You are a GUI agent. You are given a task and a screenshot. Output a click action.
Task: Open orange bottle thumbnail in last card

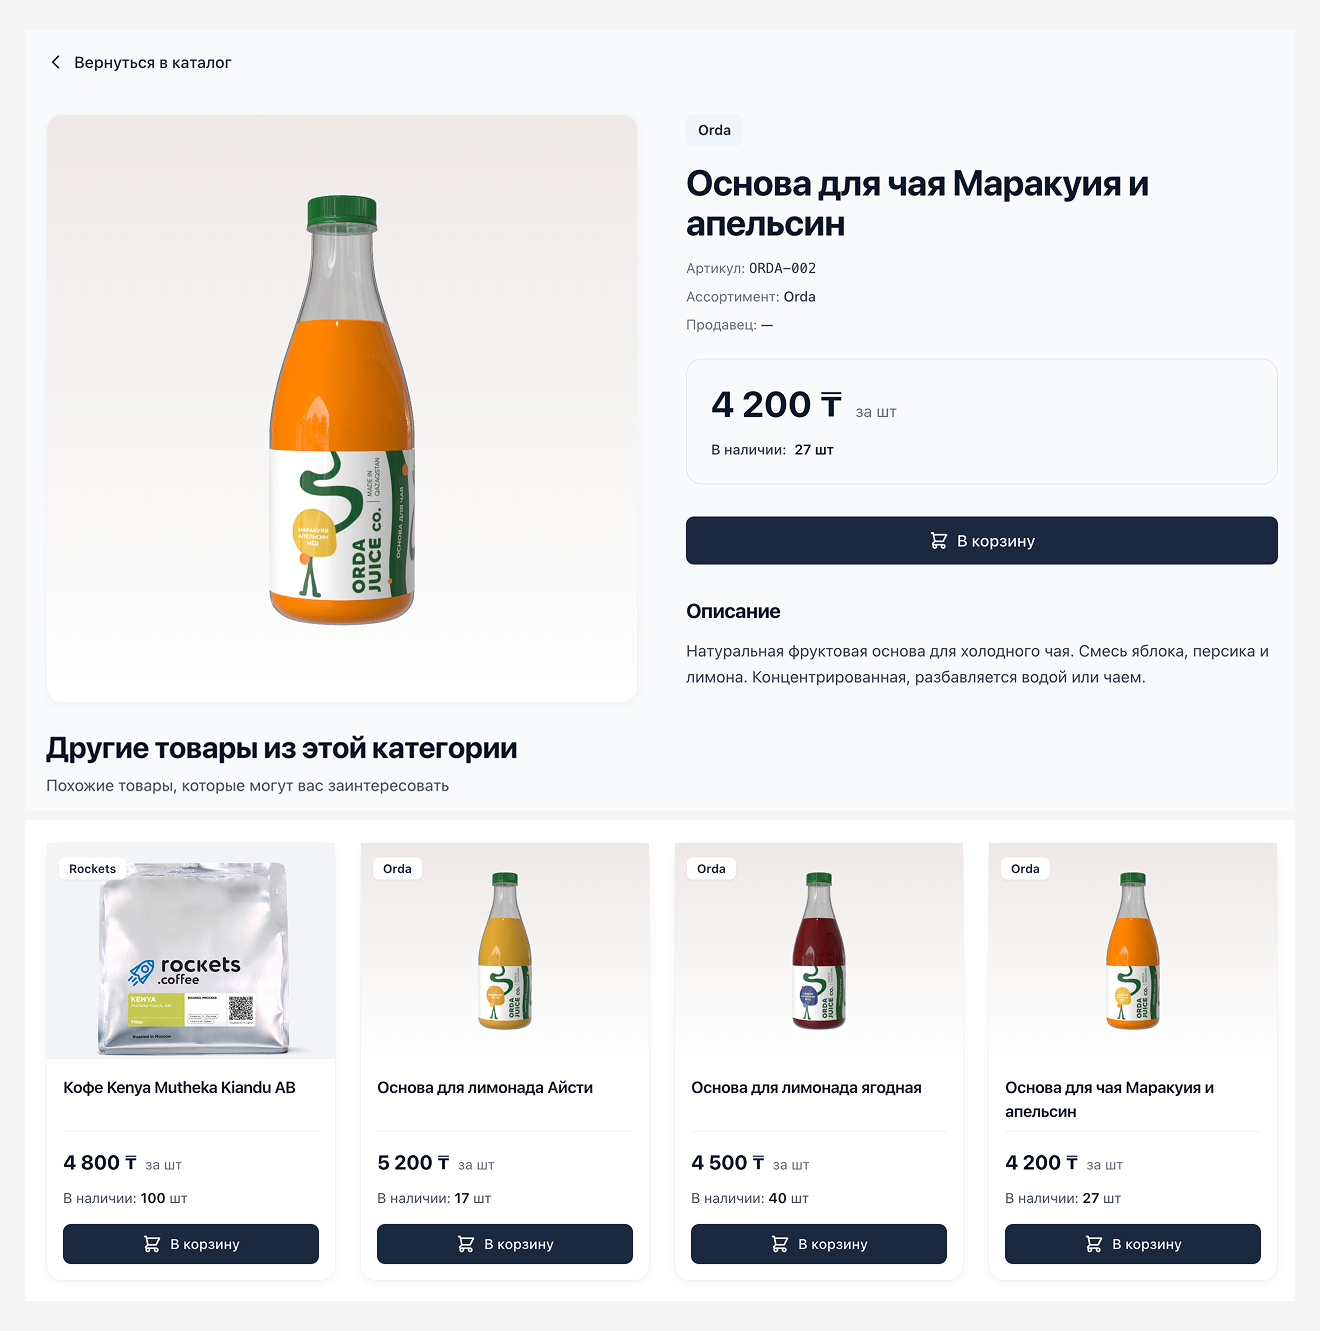coord(1133,951)
